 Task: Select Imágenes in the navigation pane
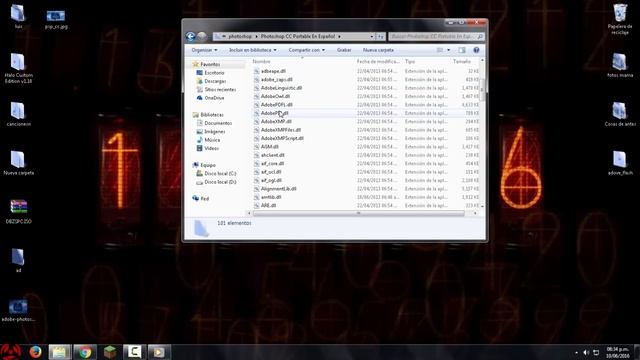tap(211, 131)
